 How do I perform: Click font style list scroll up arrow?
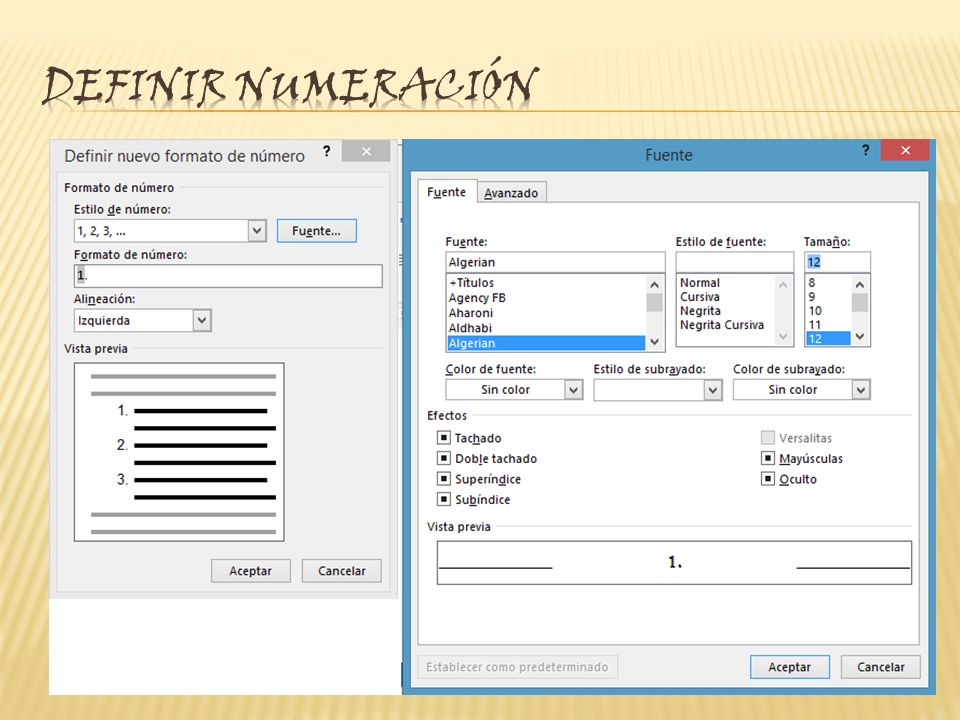point(783,284)
